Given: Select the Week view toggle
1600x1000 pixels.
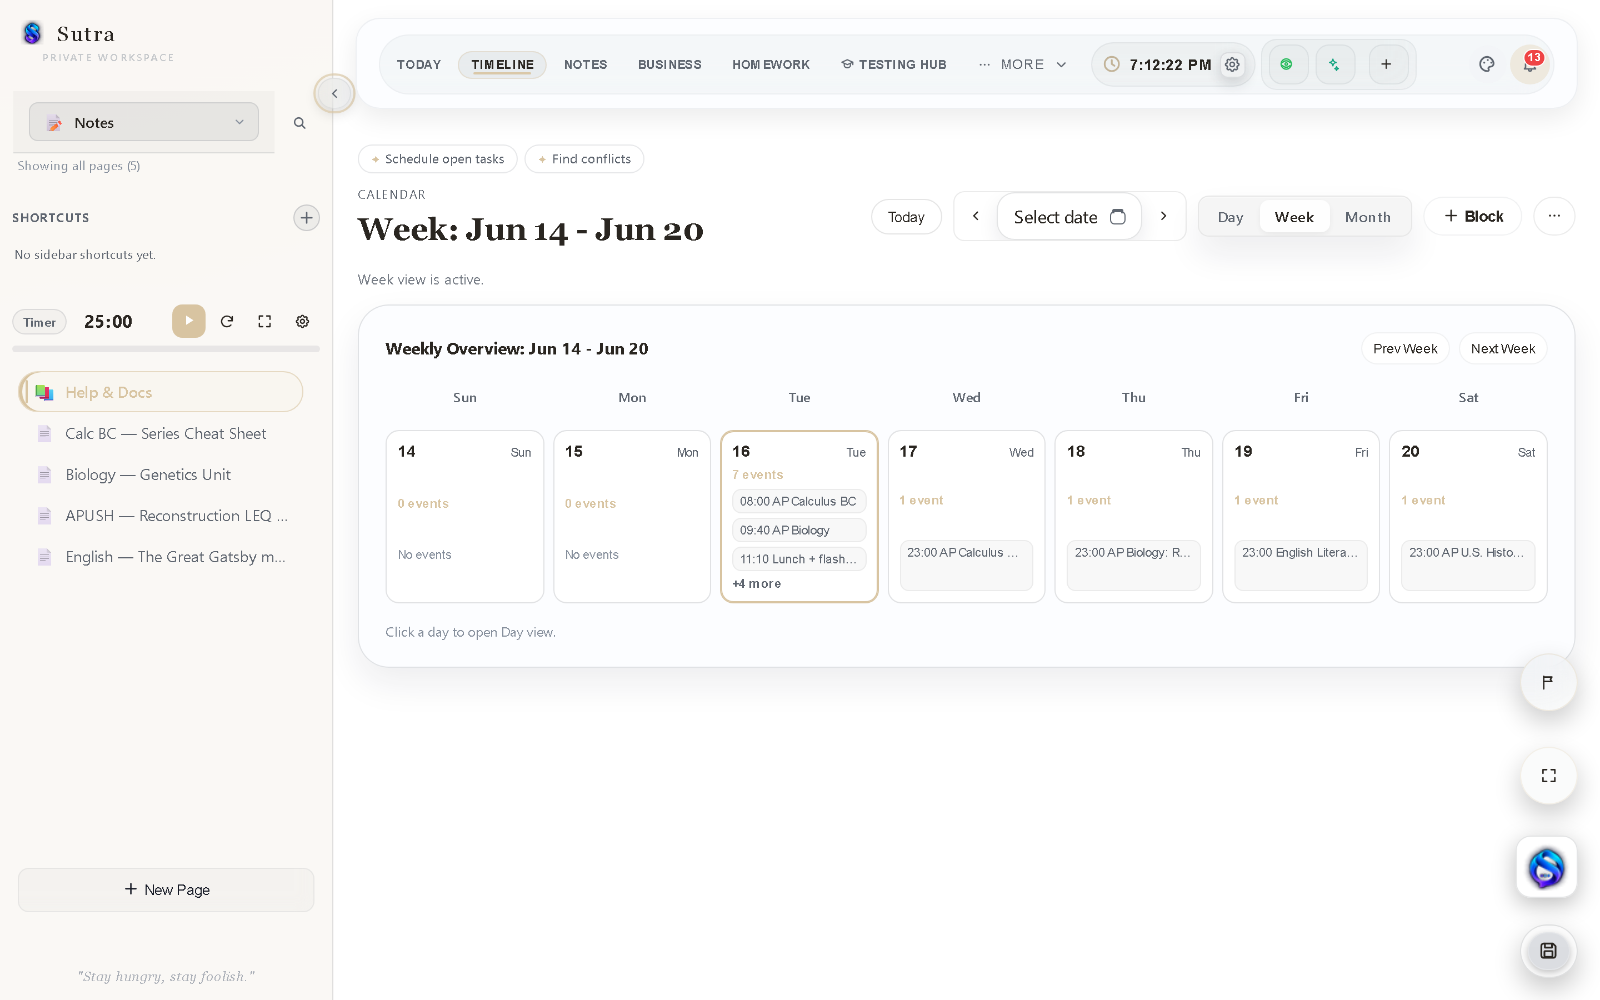Looking at the screenshot, I should click(x=1294, y=217).
